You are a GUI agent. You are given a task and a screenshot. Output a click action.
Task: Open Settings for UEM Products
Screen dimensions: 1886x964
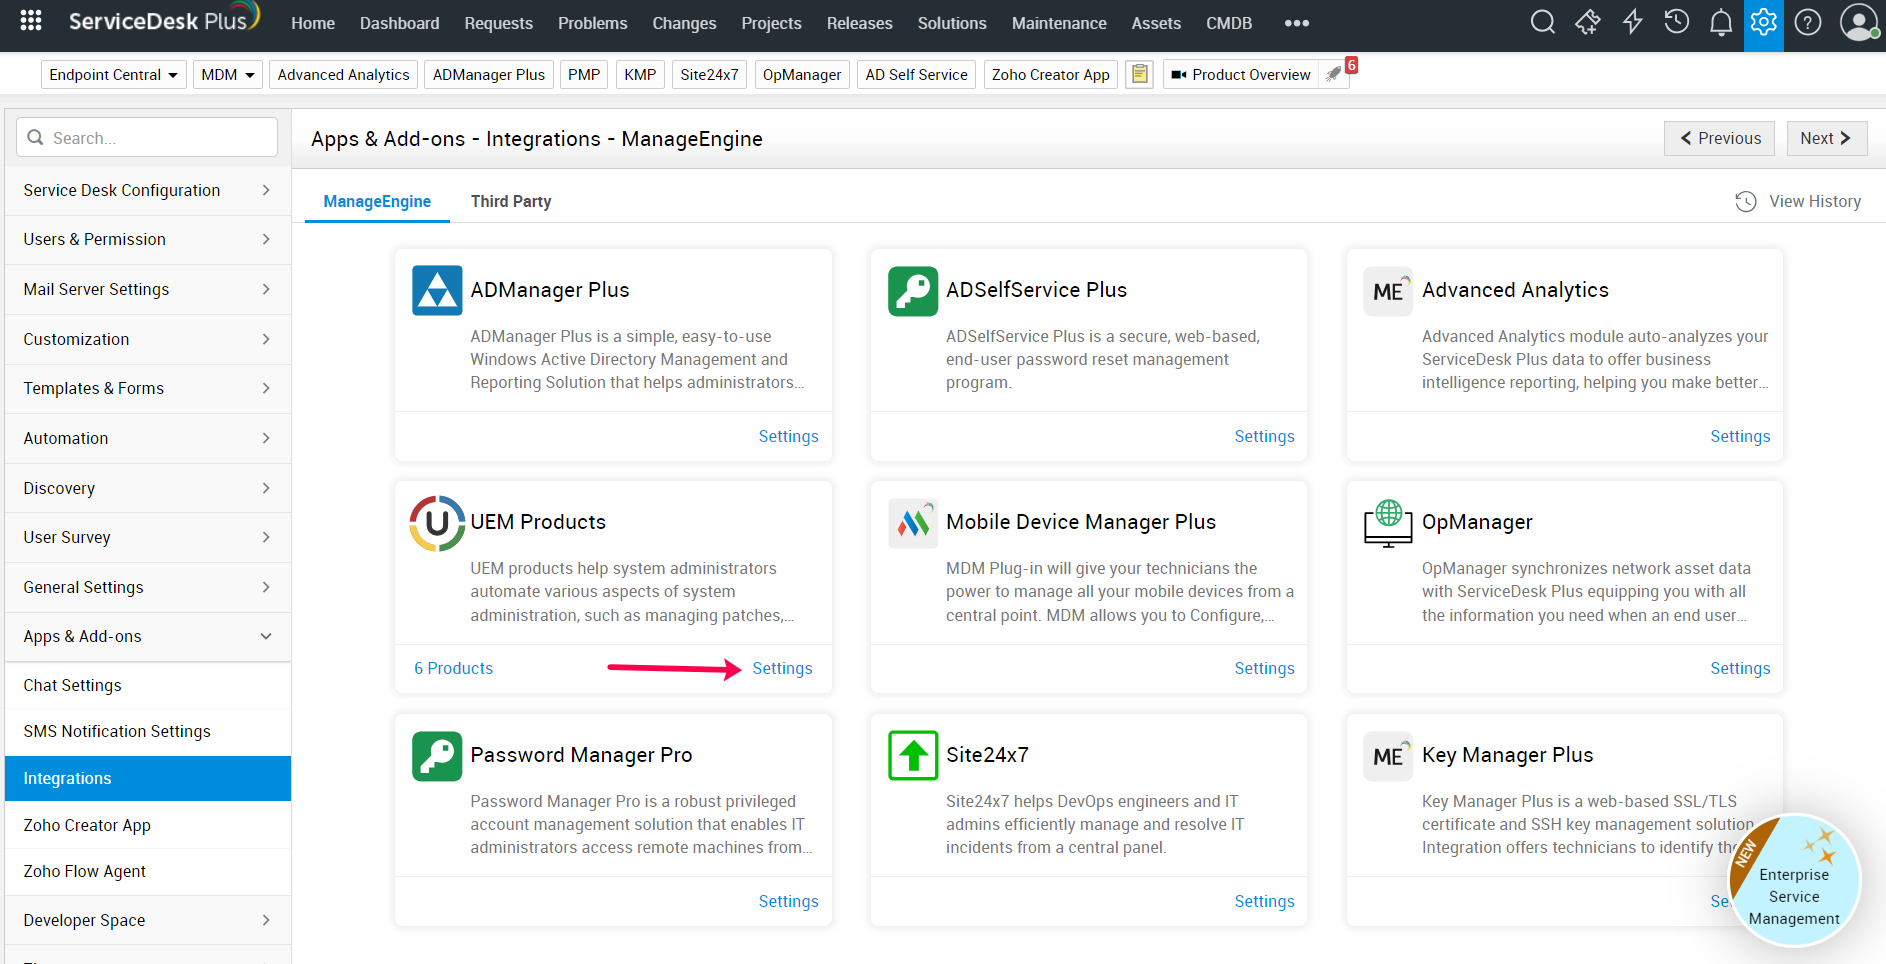782,668
